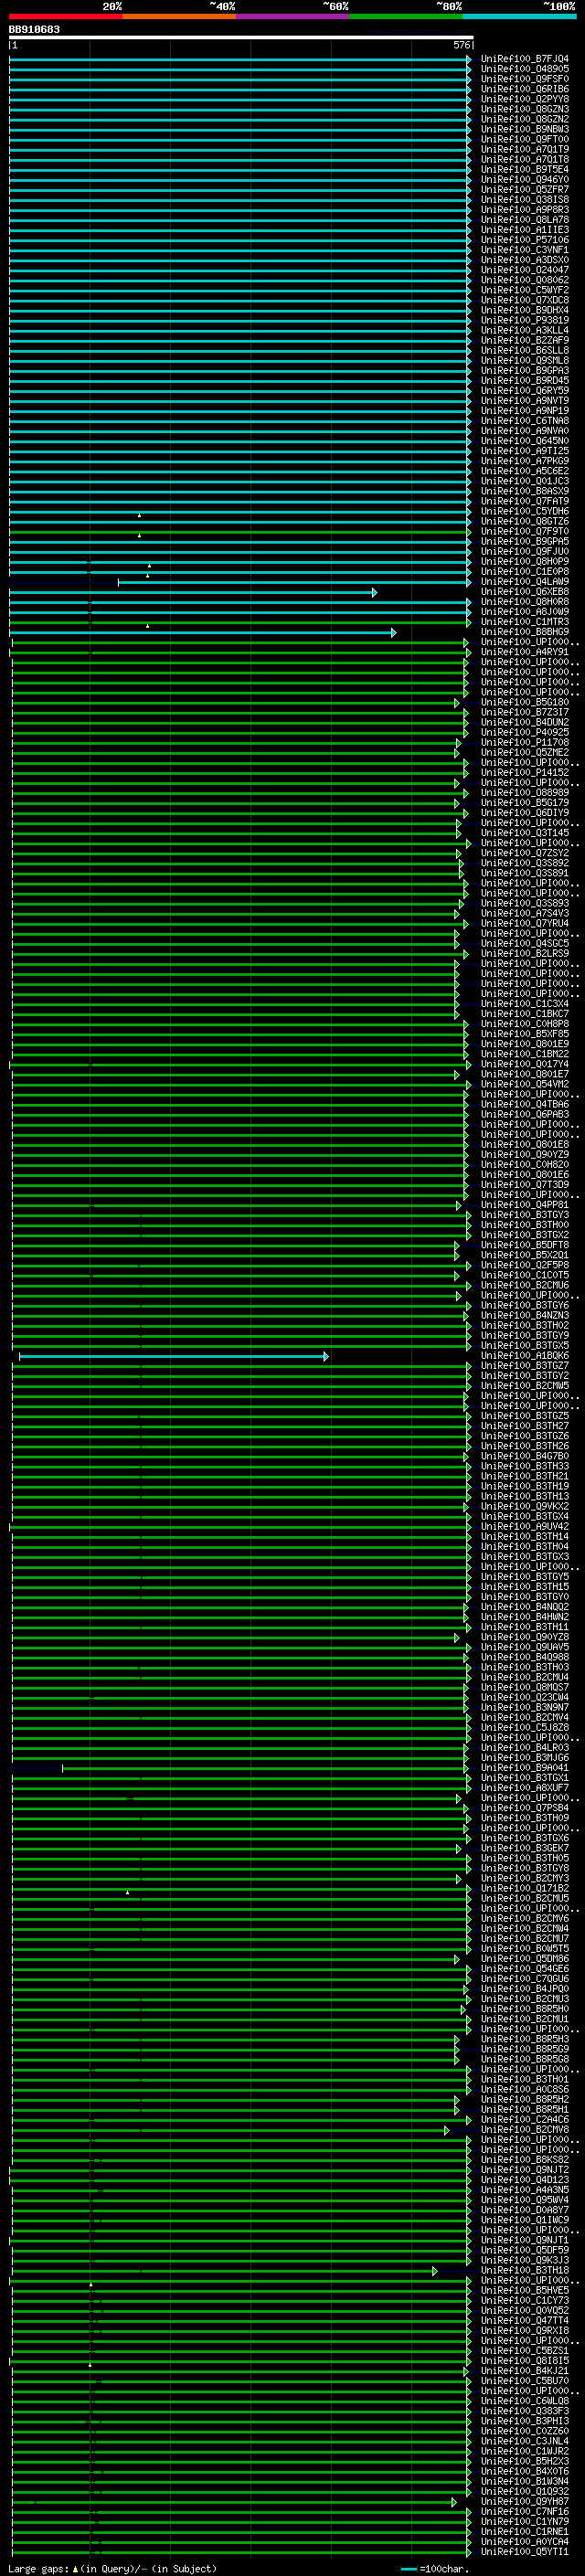Click the alignment bar for UniRef100_Q4LAW9
585x2576 pixels.
point(295,582)
